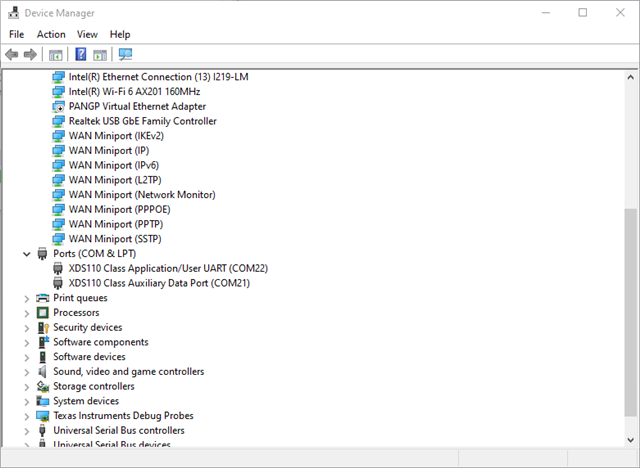Select WAN Miniport (IP) entry
640x468 pixels.
(109, 151)
